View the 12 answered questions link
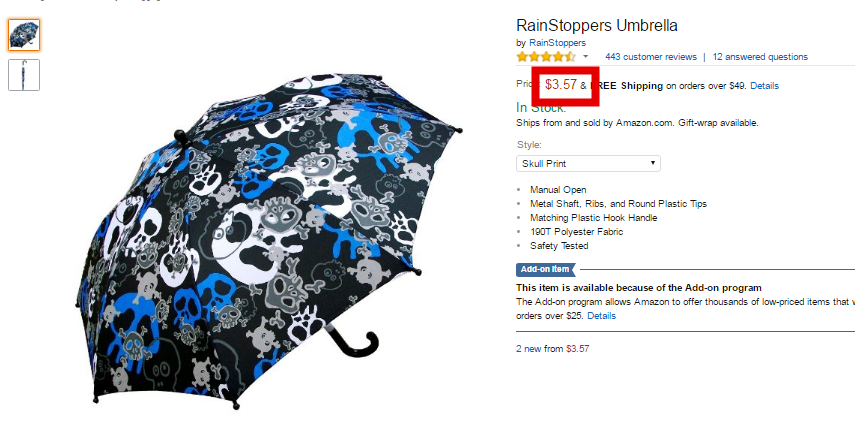Screen dimensions: 855x426 coord(760,57)
